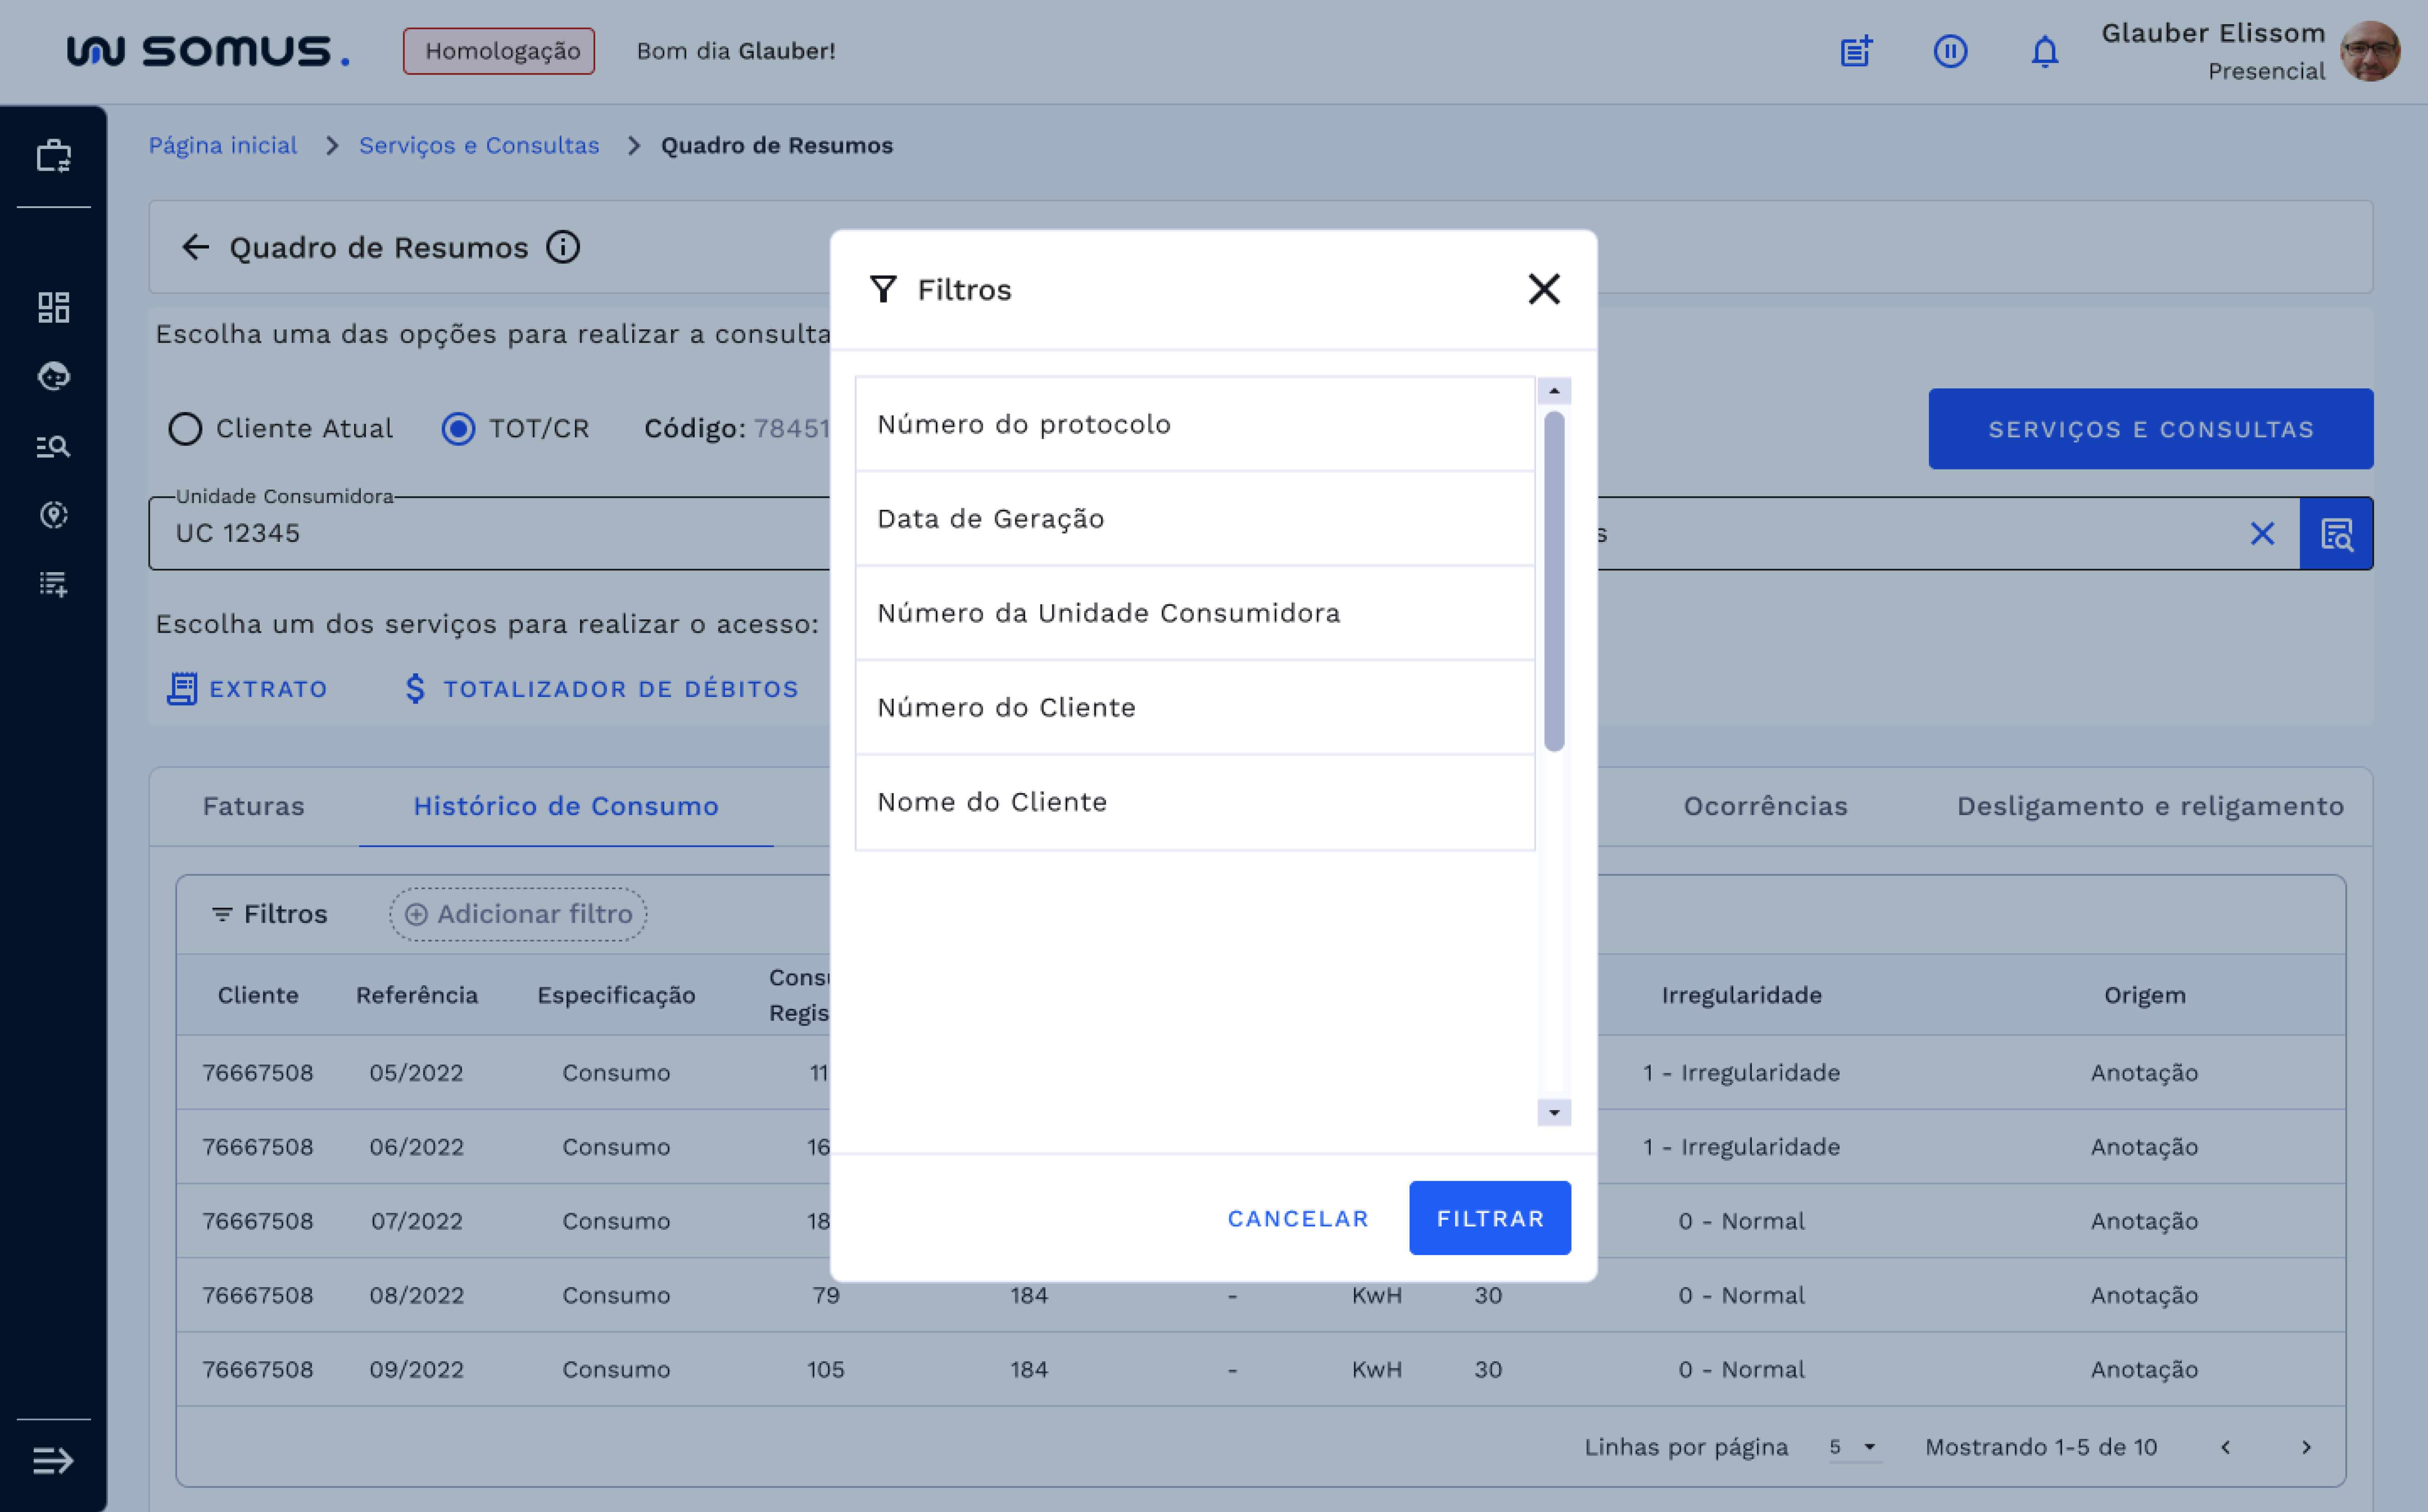Click the add note icon in header

(x=1856, y=51)
